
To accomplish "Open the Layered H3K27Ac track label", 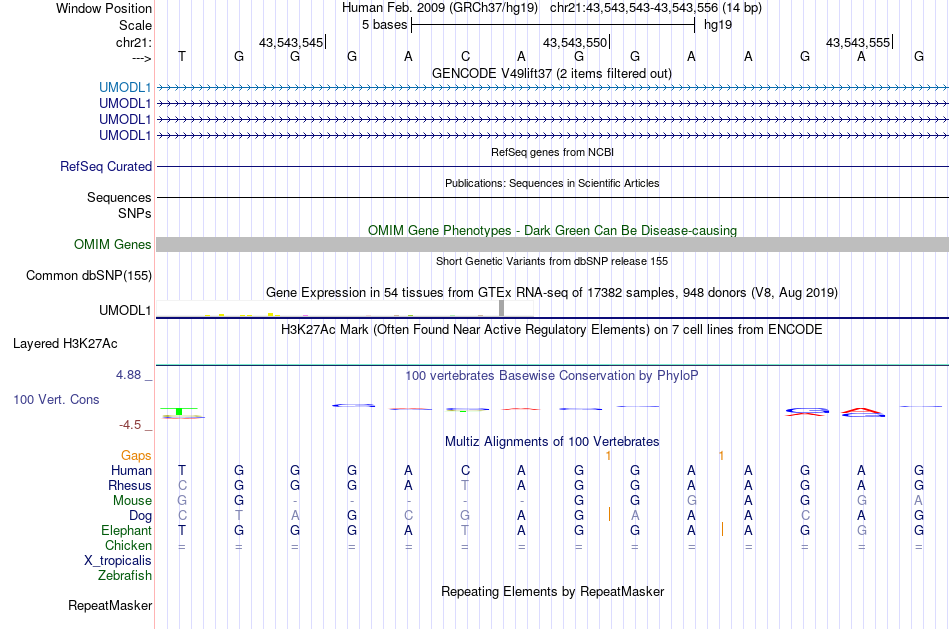I will click(65, 344).
